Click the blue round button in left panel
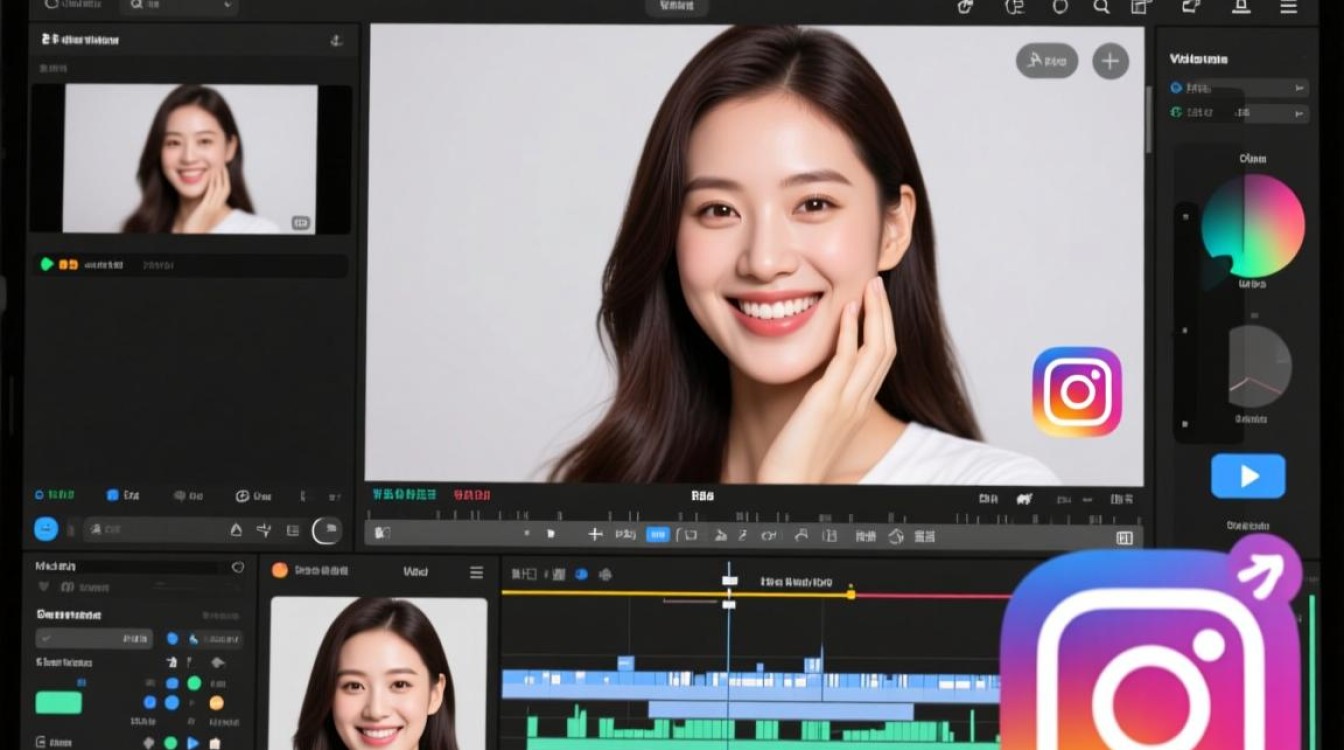Viewport: 1344px width, 750px height. 46,530
